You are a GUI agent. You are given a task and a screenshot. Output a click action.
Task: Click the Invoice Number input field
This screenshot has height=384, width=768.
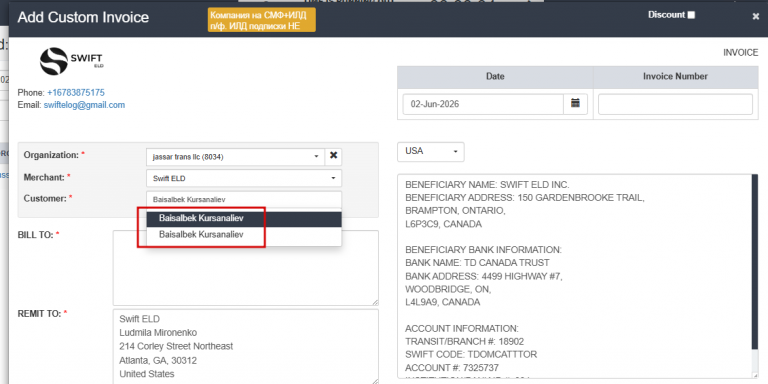point(675,104)
